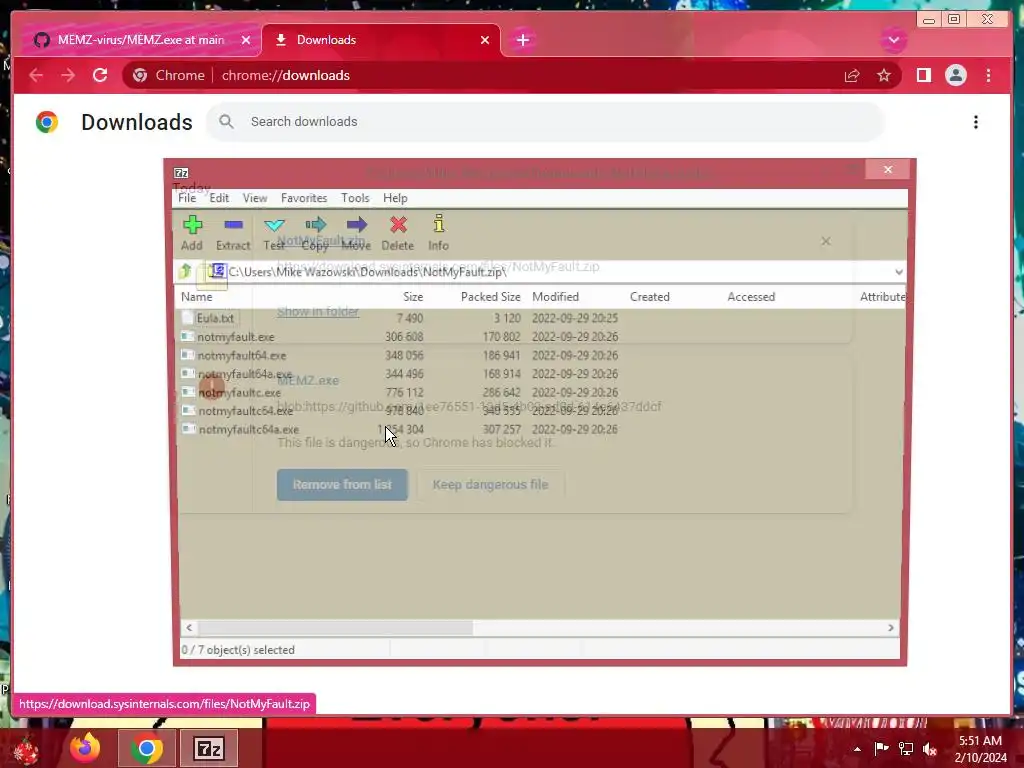Click Remove from list button
1024x768 pixels.
[342, 485]
